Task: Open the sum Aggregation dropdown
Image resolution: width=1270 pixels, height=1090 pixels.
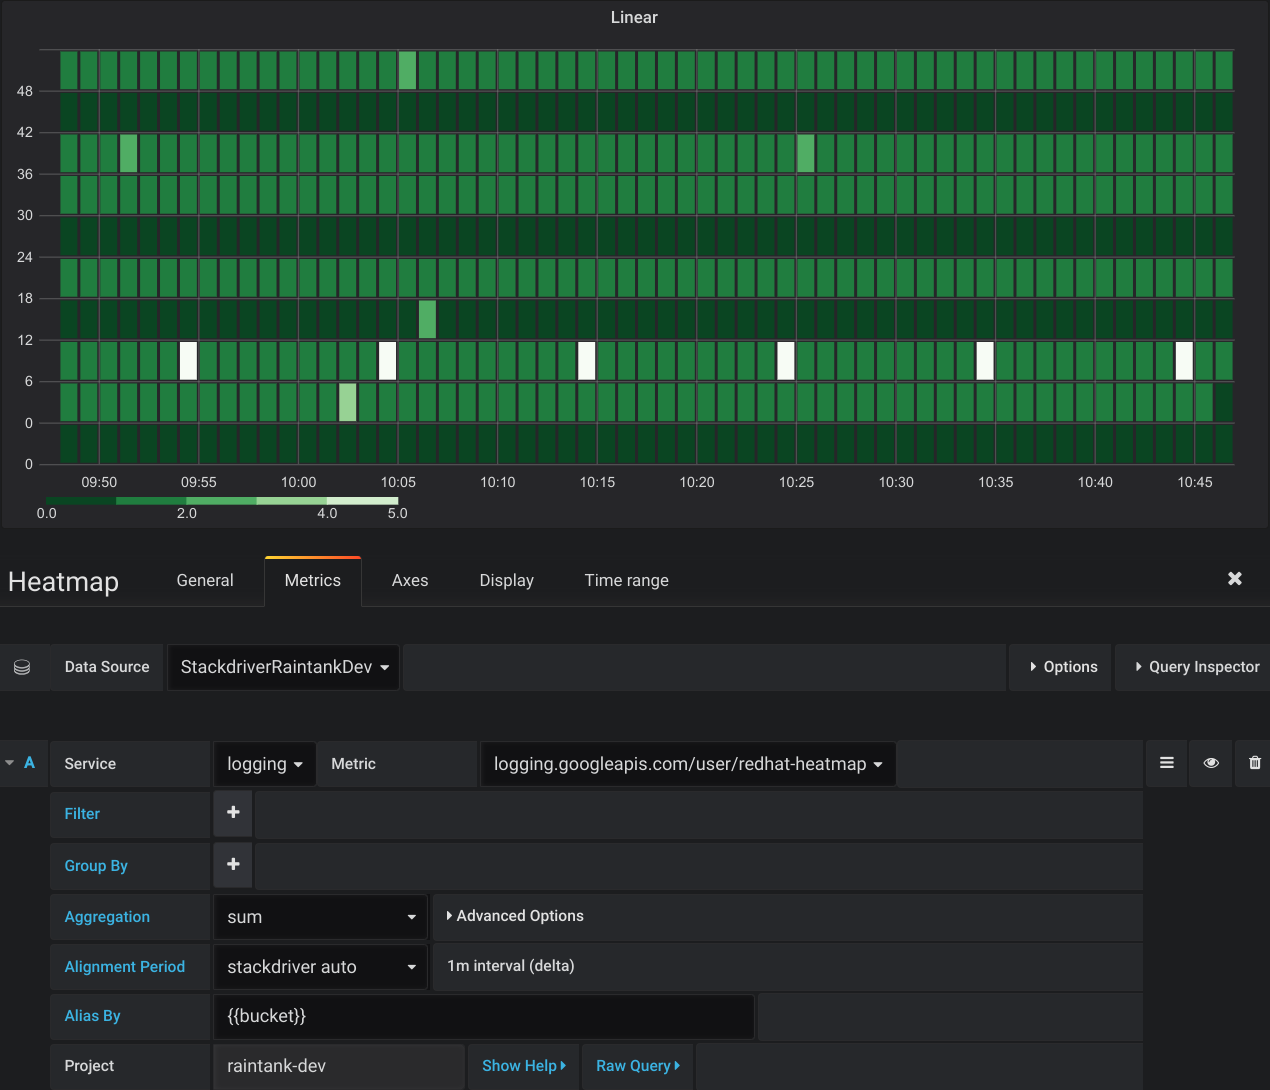Action: [x=321, y=917]
